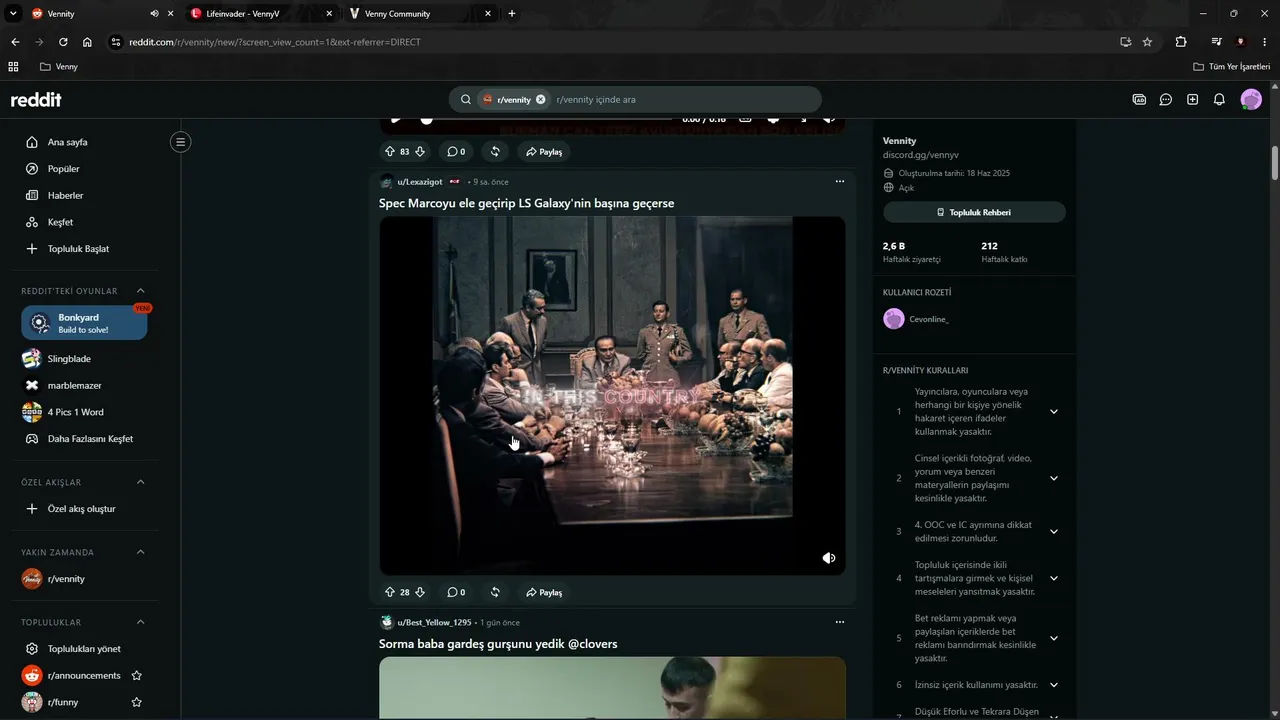Expand rule 1 about insults to streamers

click(x=1054, y=412)
